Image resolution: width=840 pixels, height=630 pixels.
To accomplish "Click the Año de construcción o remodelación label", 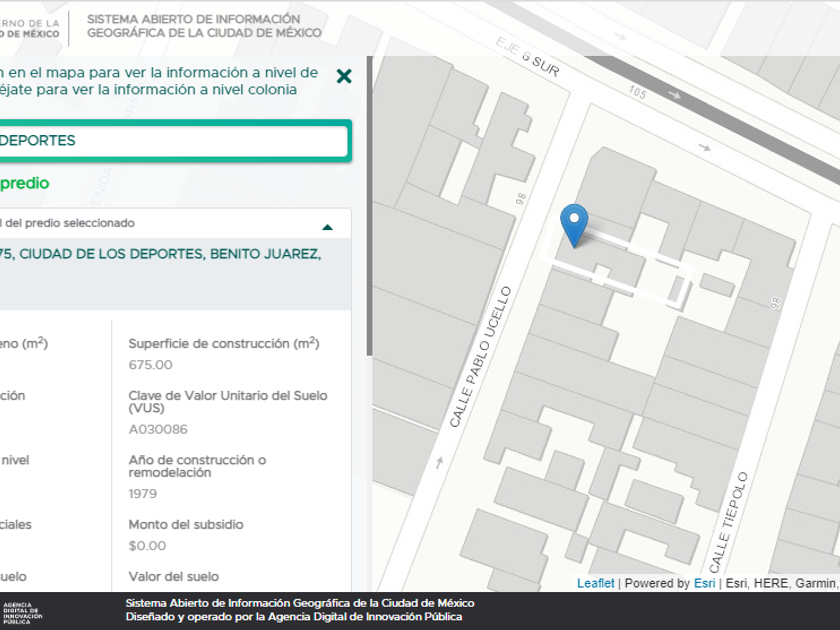I will 197,466.
